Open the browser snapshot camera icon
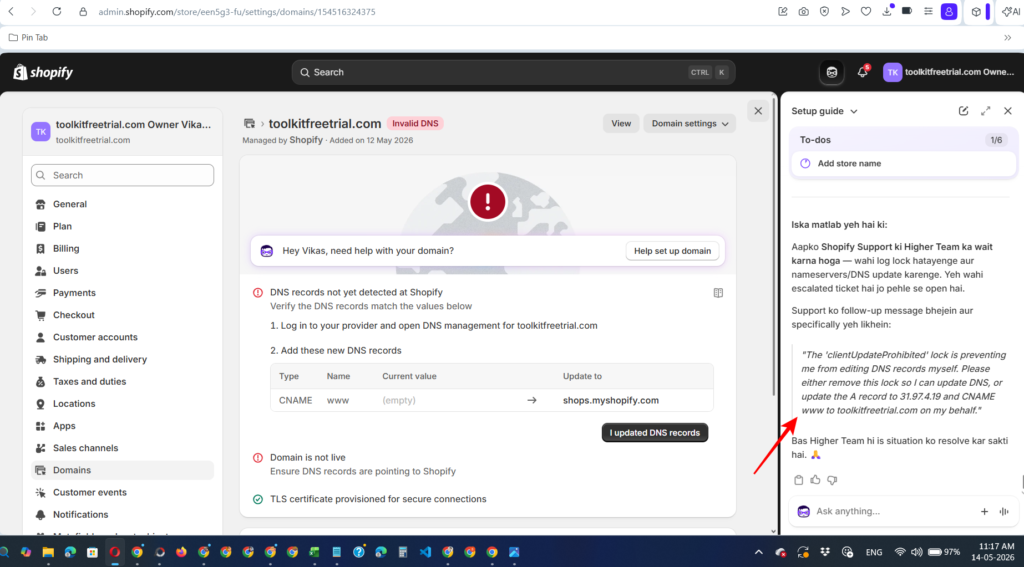 click(803, 12)
